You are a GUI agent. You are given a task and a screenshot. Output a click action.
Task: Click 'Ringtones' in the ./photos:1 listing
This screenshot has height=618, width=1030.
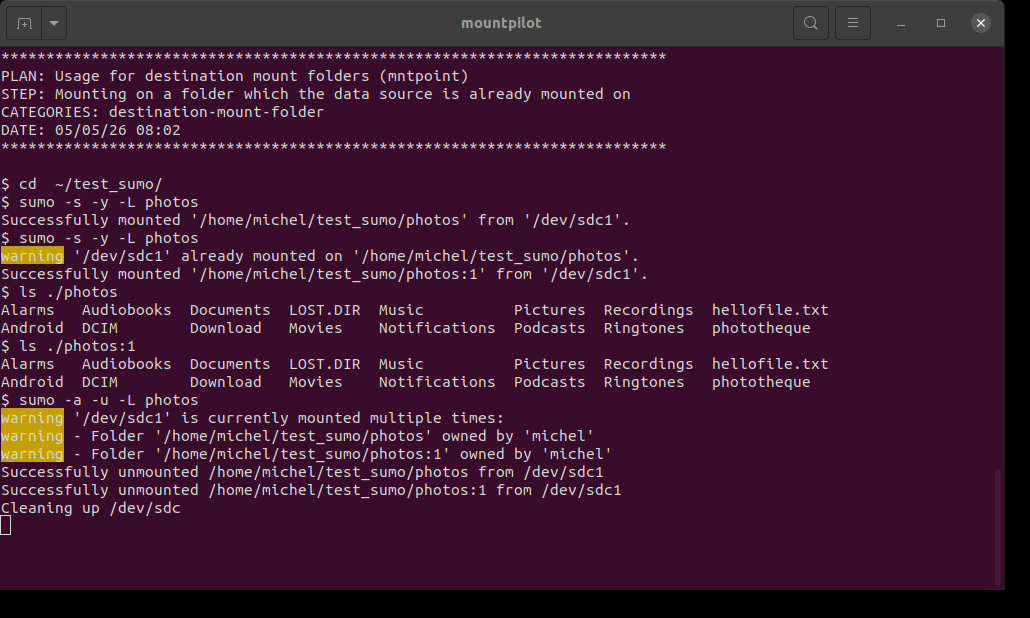(x=644, y=382)
